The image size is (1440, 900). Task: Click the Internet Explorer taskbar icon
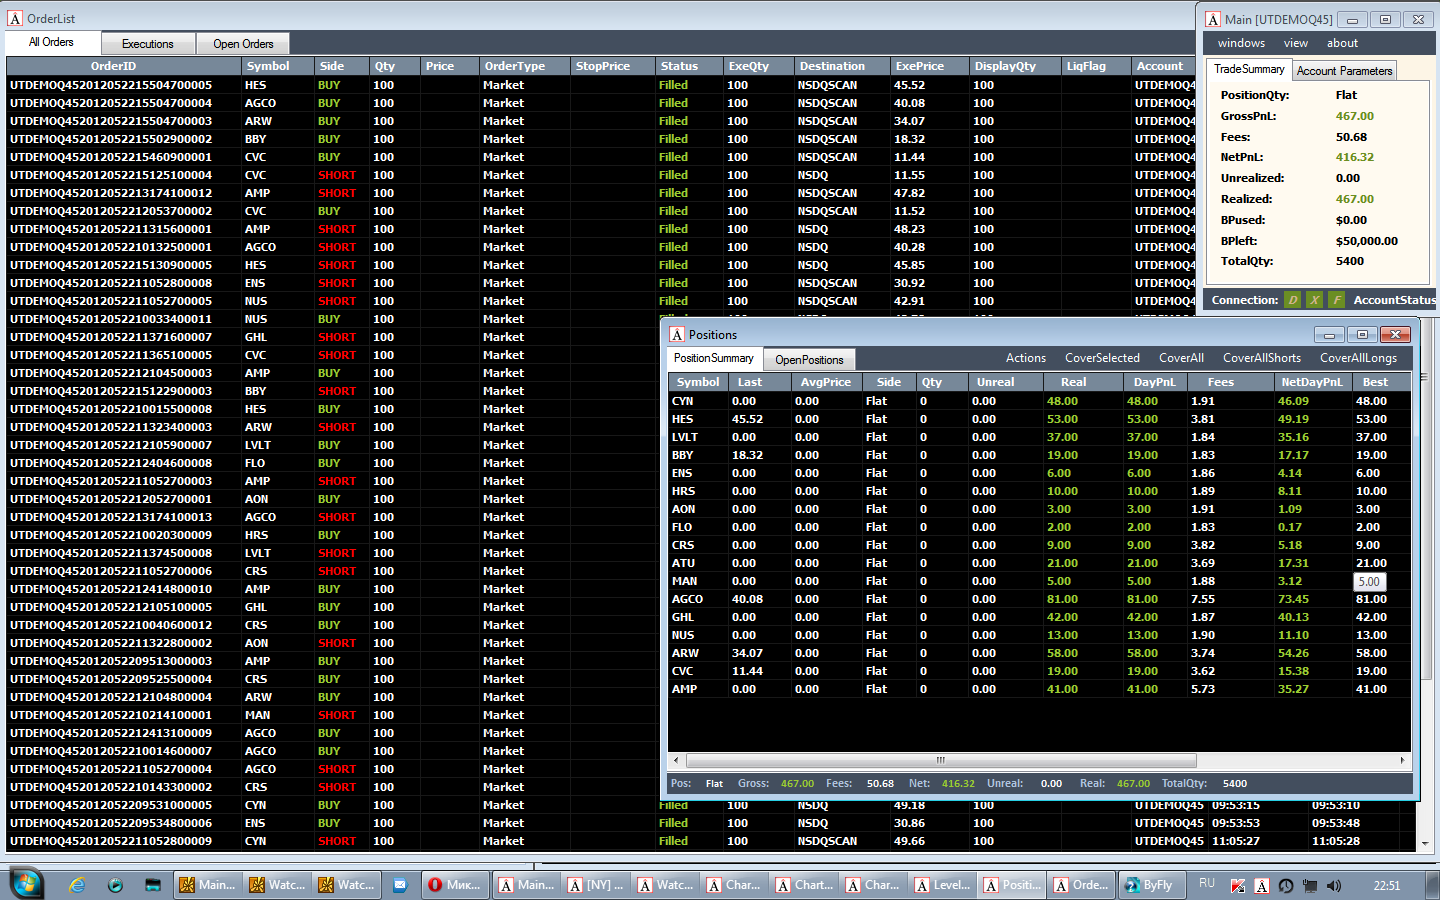(77, 885)
